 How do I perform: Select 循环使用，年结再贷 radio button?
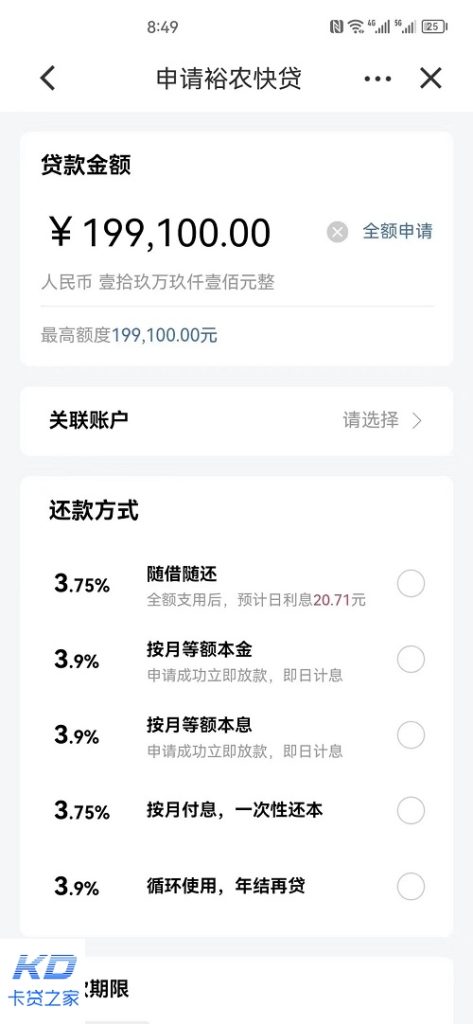coord(411,886)
